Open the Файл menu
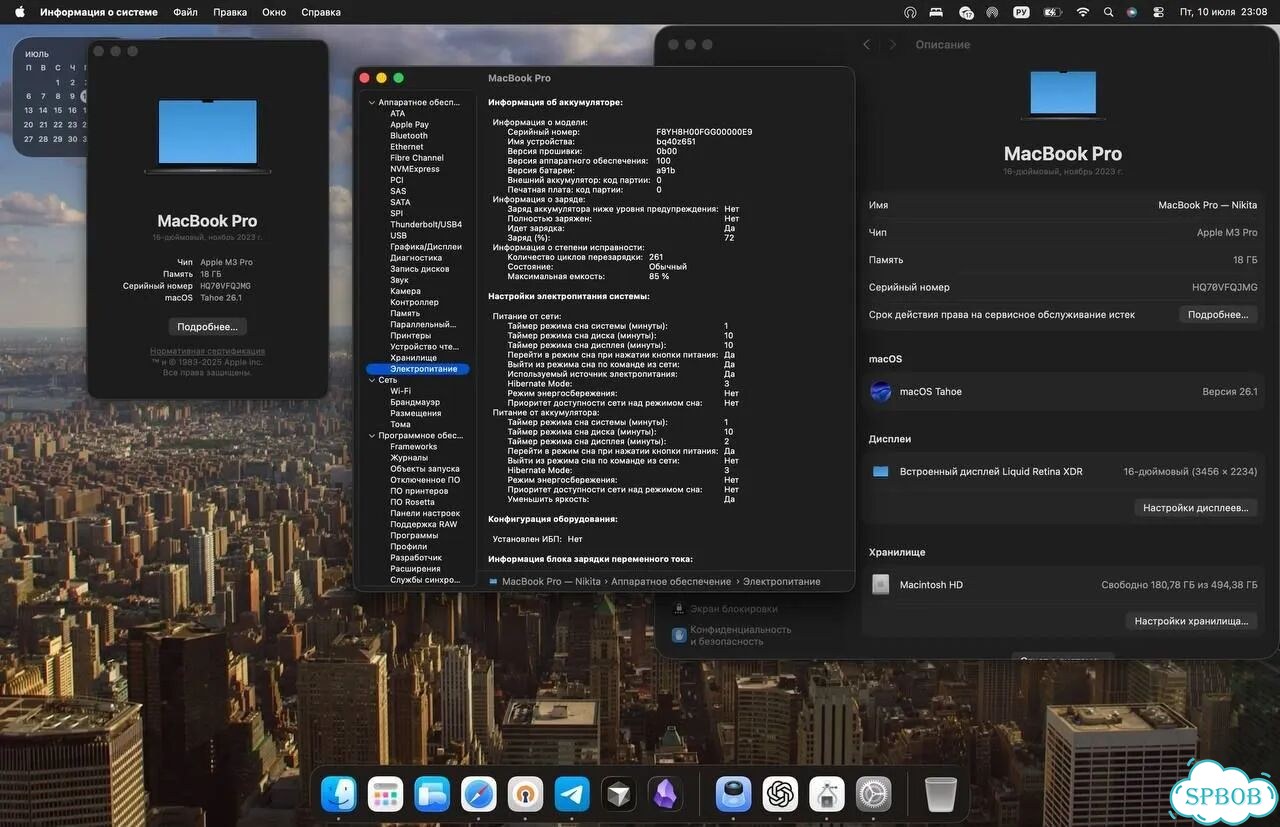 click(185, 12)
